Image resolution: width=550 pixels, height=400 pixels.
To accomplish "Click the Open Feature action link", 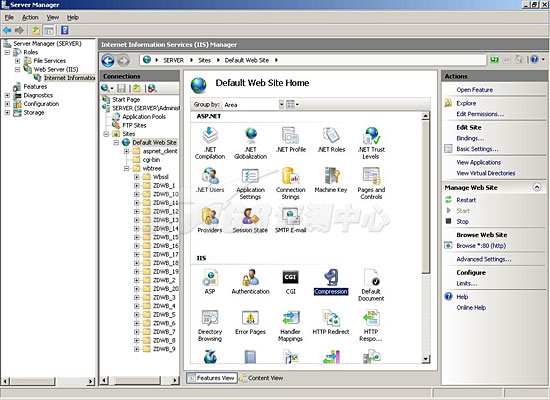I will (x=474, y=90).
